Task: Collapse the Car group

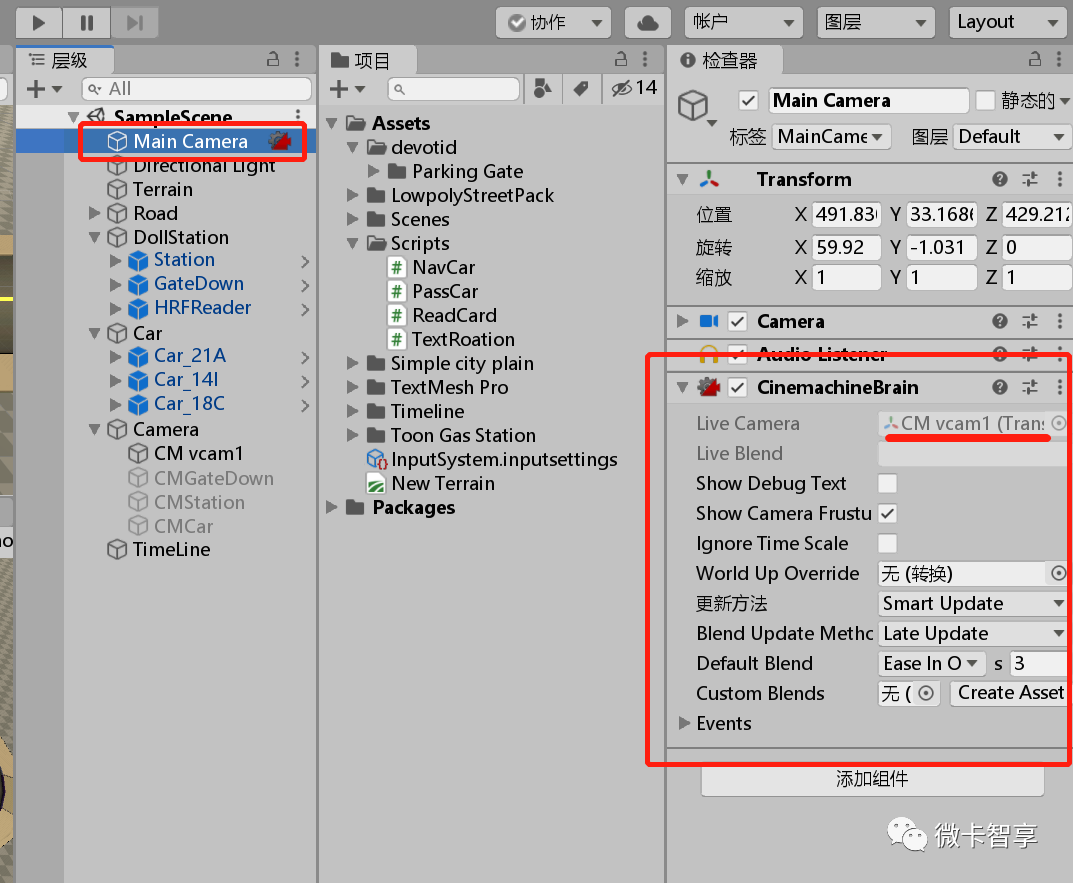Action: (94, 333)
